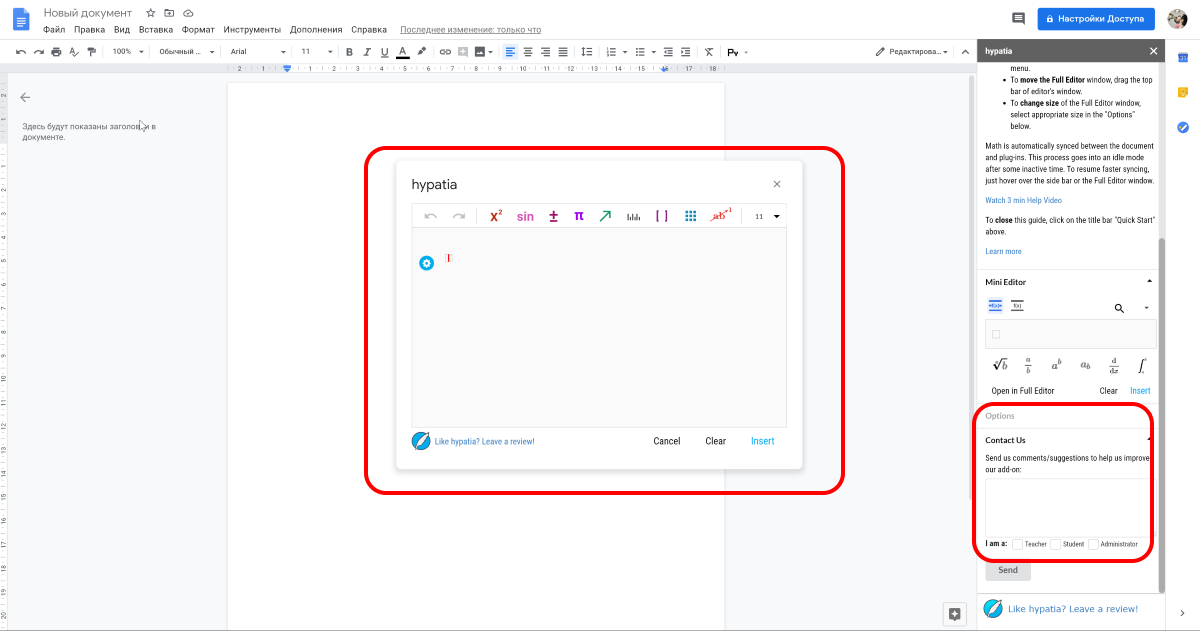Image resolution: width=1200 pixels, height=631 pixels.
Task: Select display math mode icon in Mini Editor
Action: pyautogui.click(x=1017, y=306)
